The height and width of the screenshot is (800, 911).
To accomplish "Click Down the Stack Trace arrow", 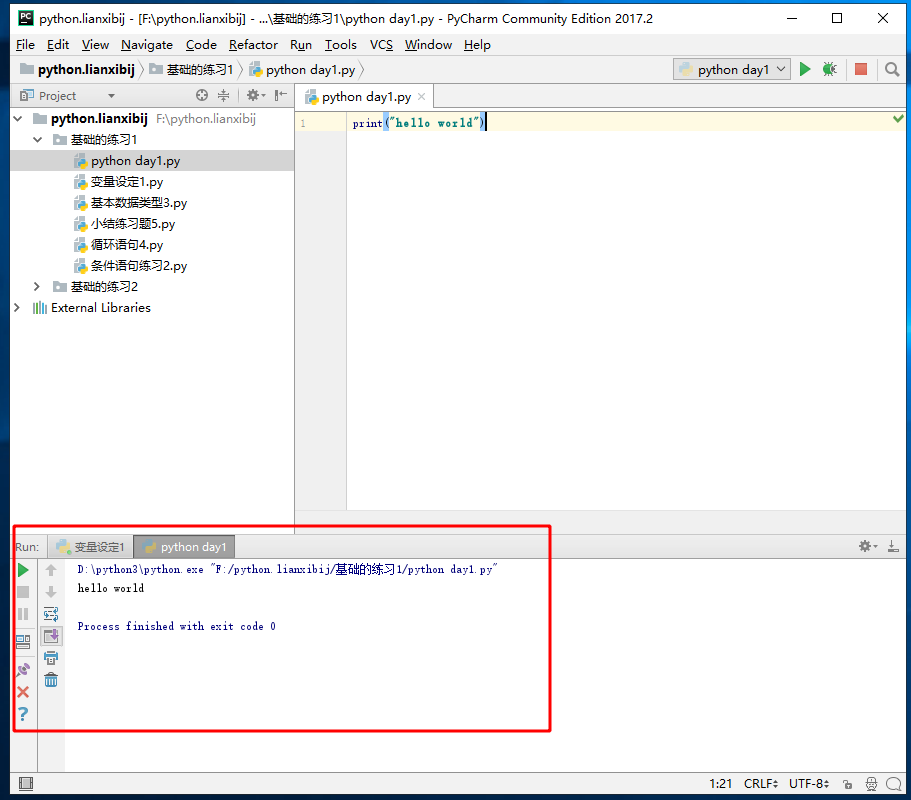I will pyautogui.click(x=51, y=592).
